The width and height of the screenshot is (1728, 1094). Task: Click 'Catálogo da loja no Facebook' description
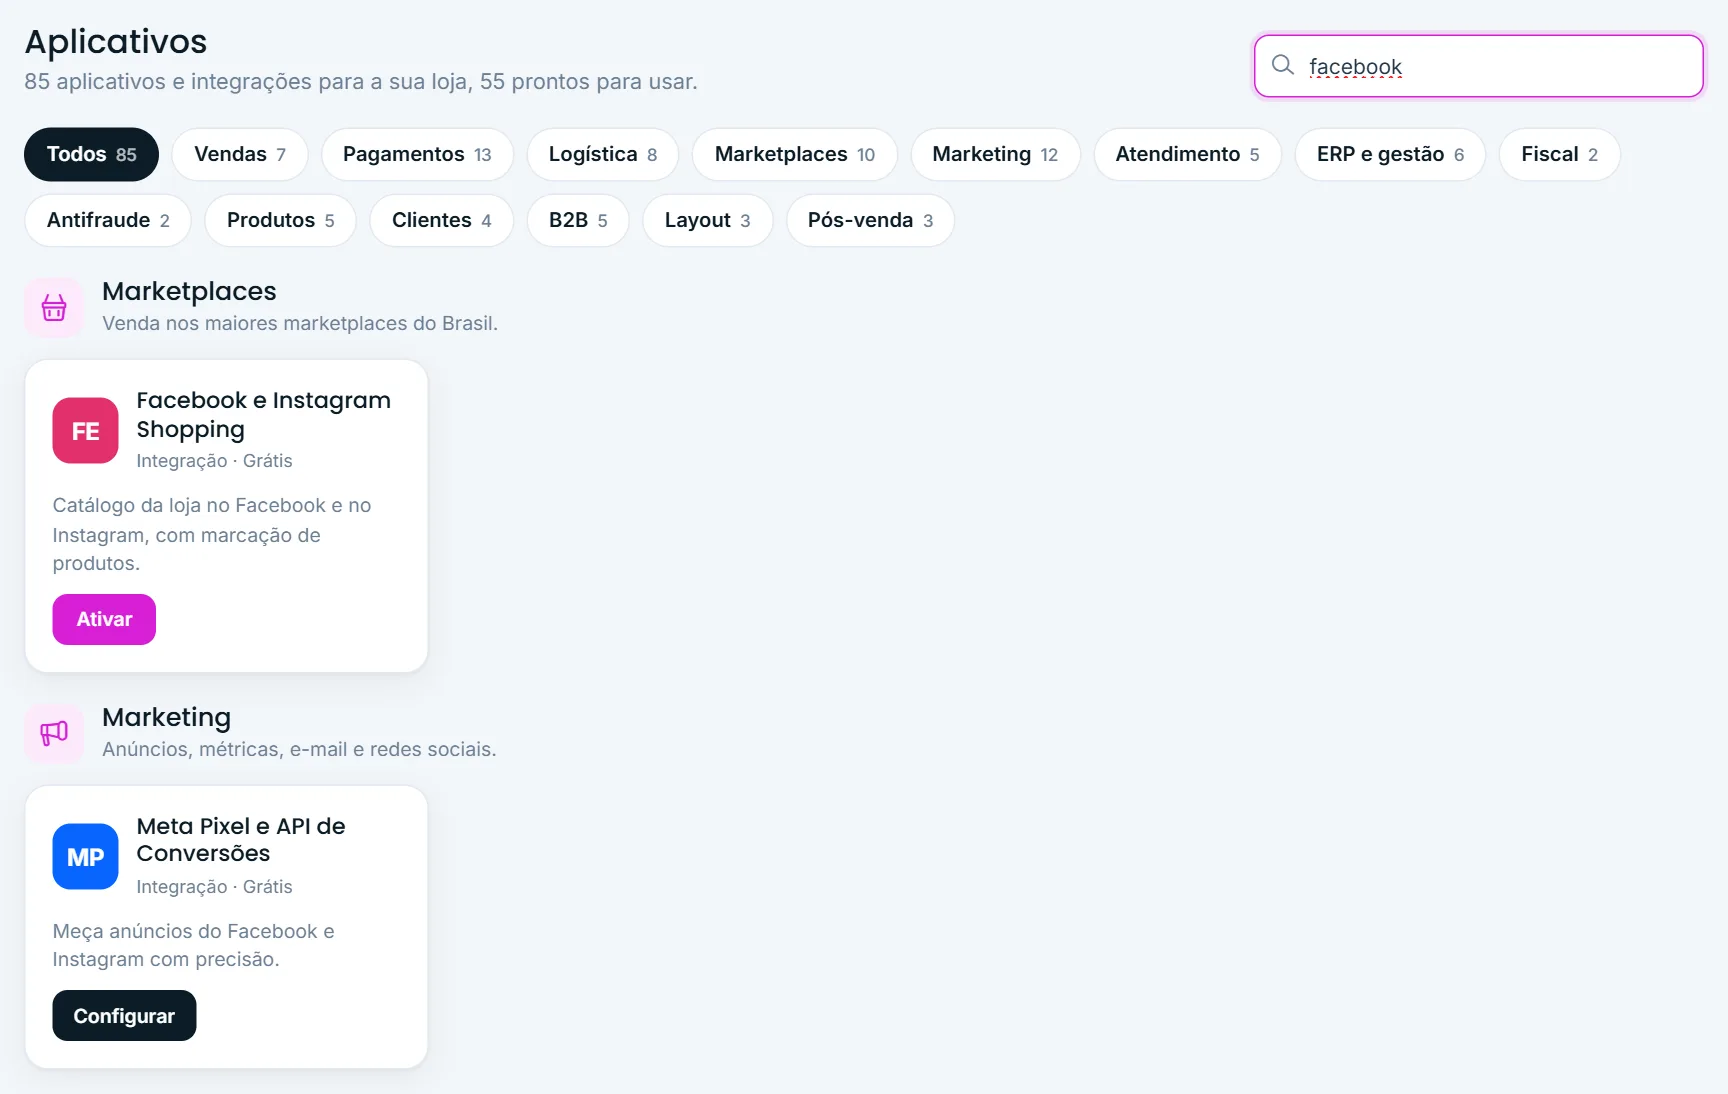[x=212, y=534]
